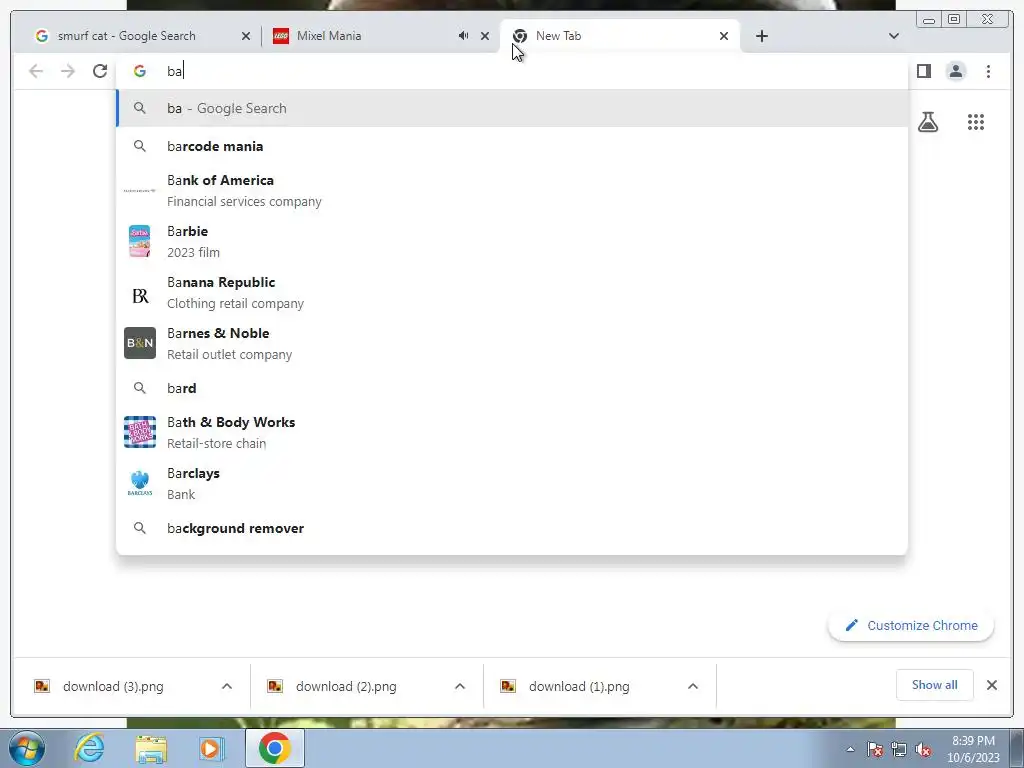Click Show all downloads
Image resolution: width=1024 pixels, height=768 pixels.
935,685
